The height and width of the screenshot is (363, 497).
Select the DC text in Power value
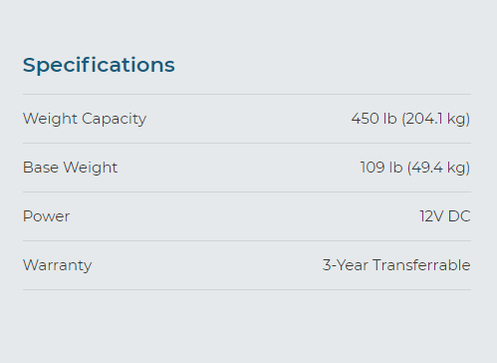pyautogui.click(x=459, y=216)
